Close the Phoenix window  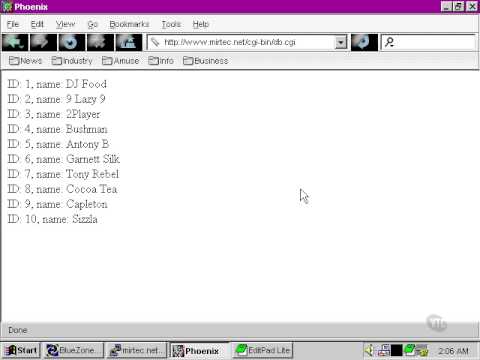point(472,6)
